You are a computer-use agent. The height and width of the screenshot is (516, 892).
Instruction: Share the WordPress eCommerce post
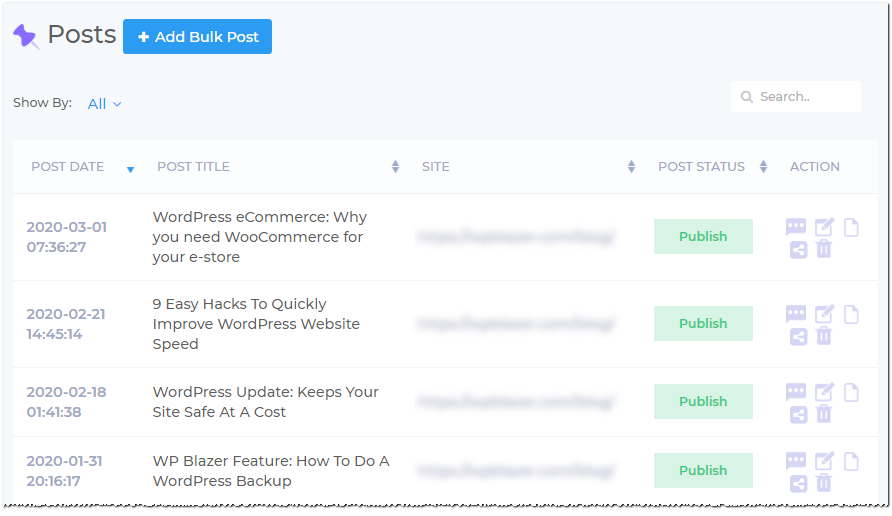click(799, 249)
